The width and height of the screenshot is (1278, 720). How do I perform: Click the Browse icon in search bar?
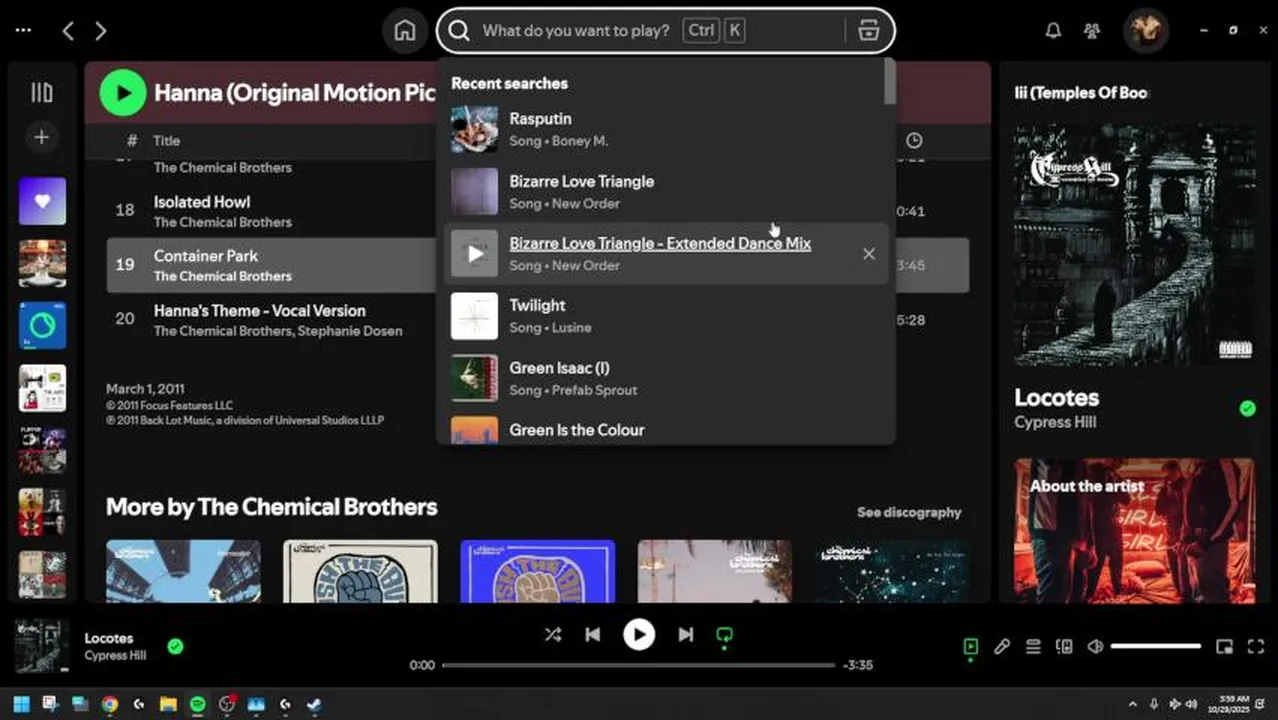point(869,30)
